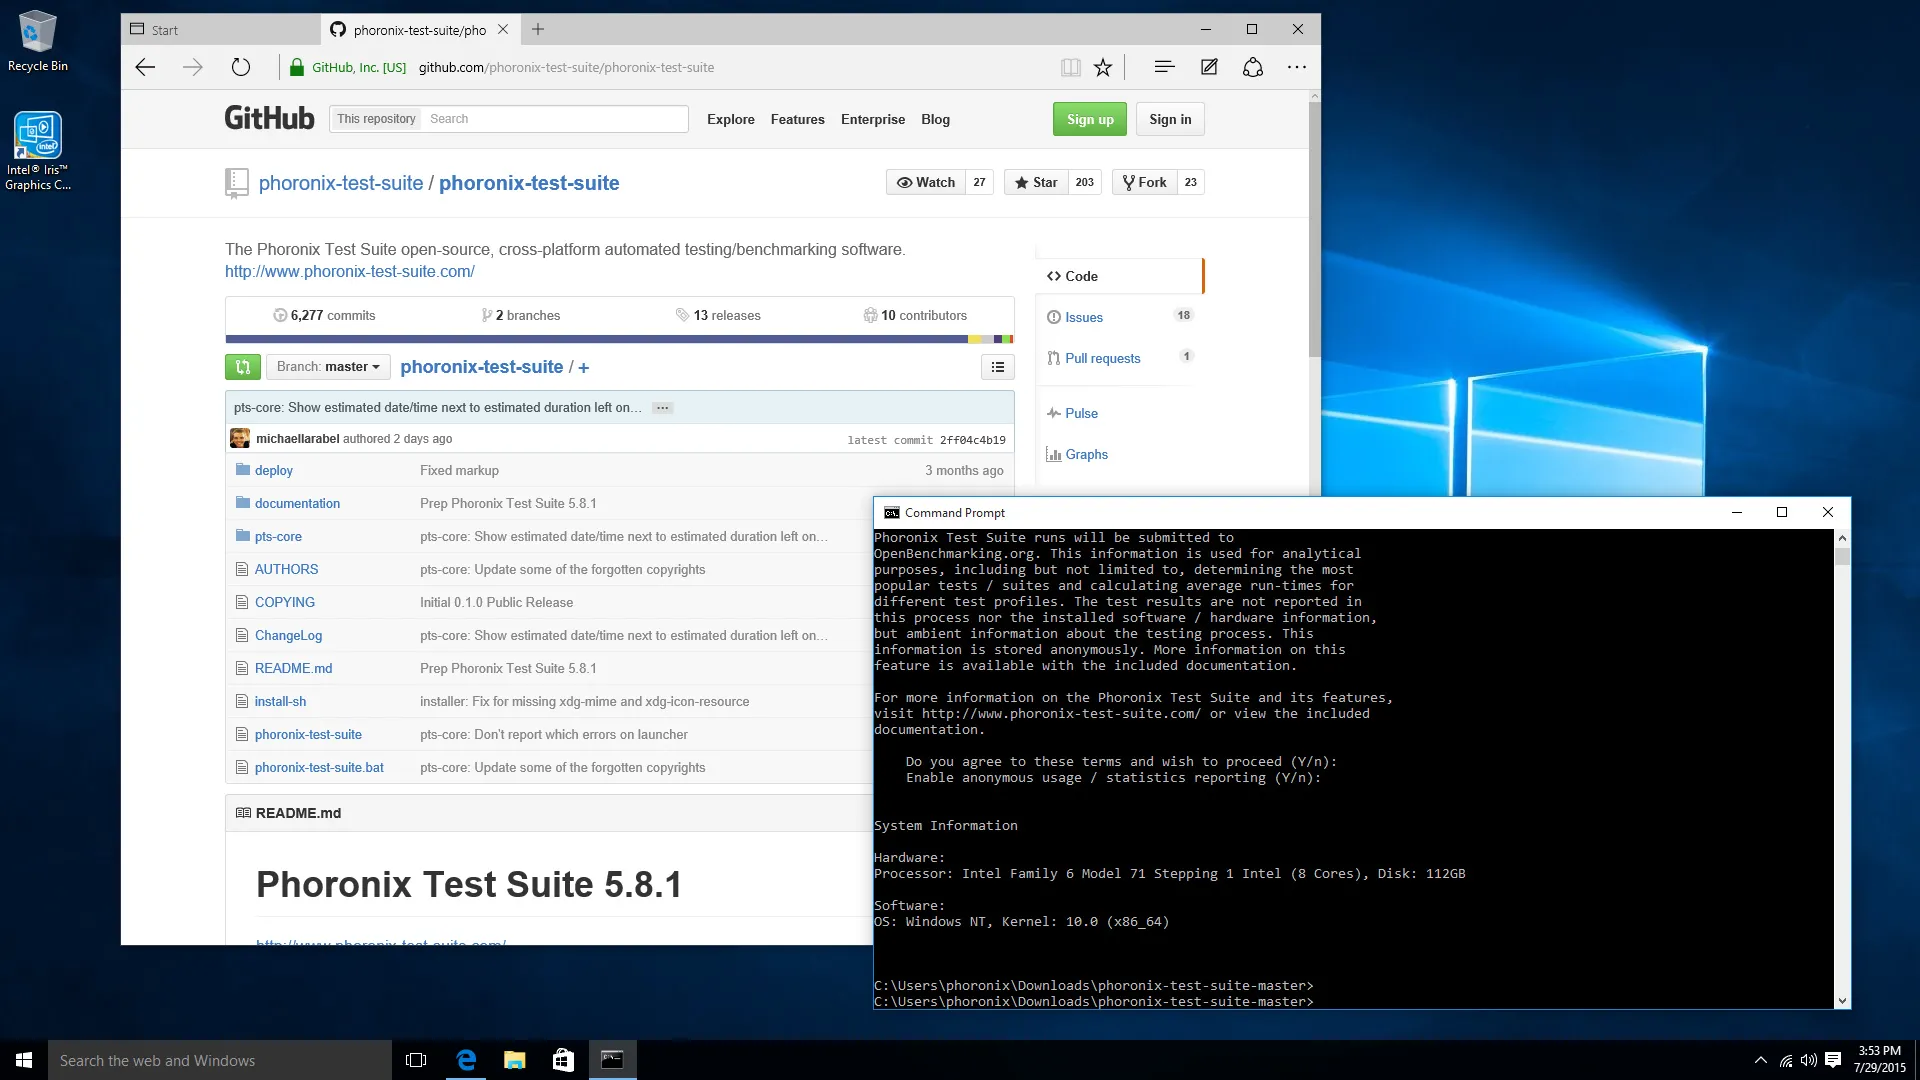
Task: Expand the truncated commit message ellipsis
Action: pos(662,408)
